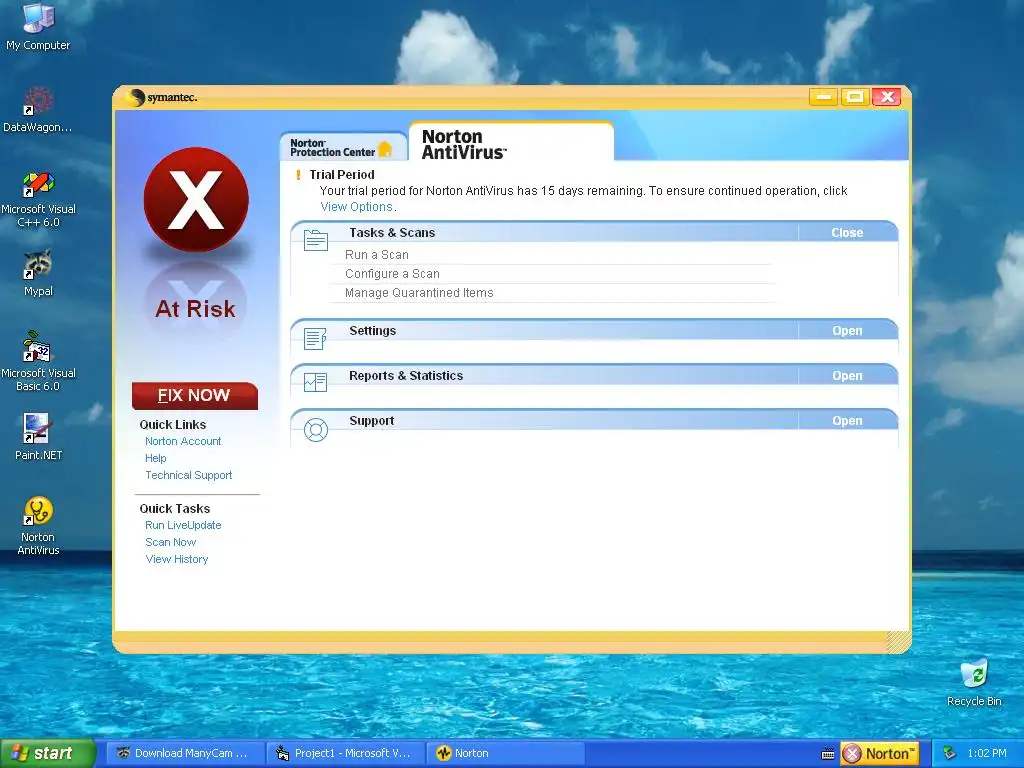Screen dimensions: 1024x768
Task: Click the Norton tray icon in taskbar
Action: click(880, 754)
